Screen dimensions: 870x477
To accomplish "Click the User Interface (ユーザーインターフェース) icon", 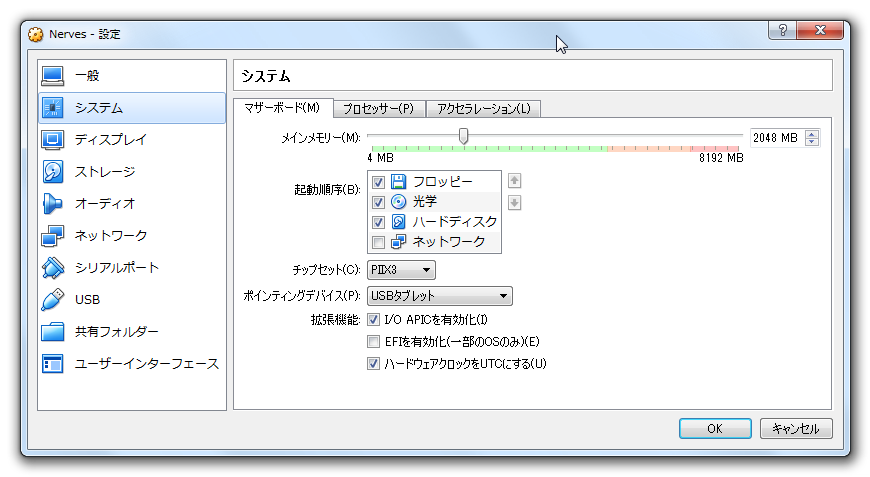I will tap(53, 364).
